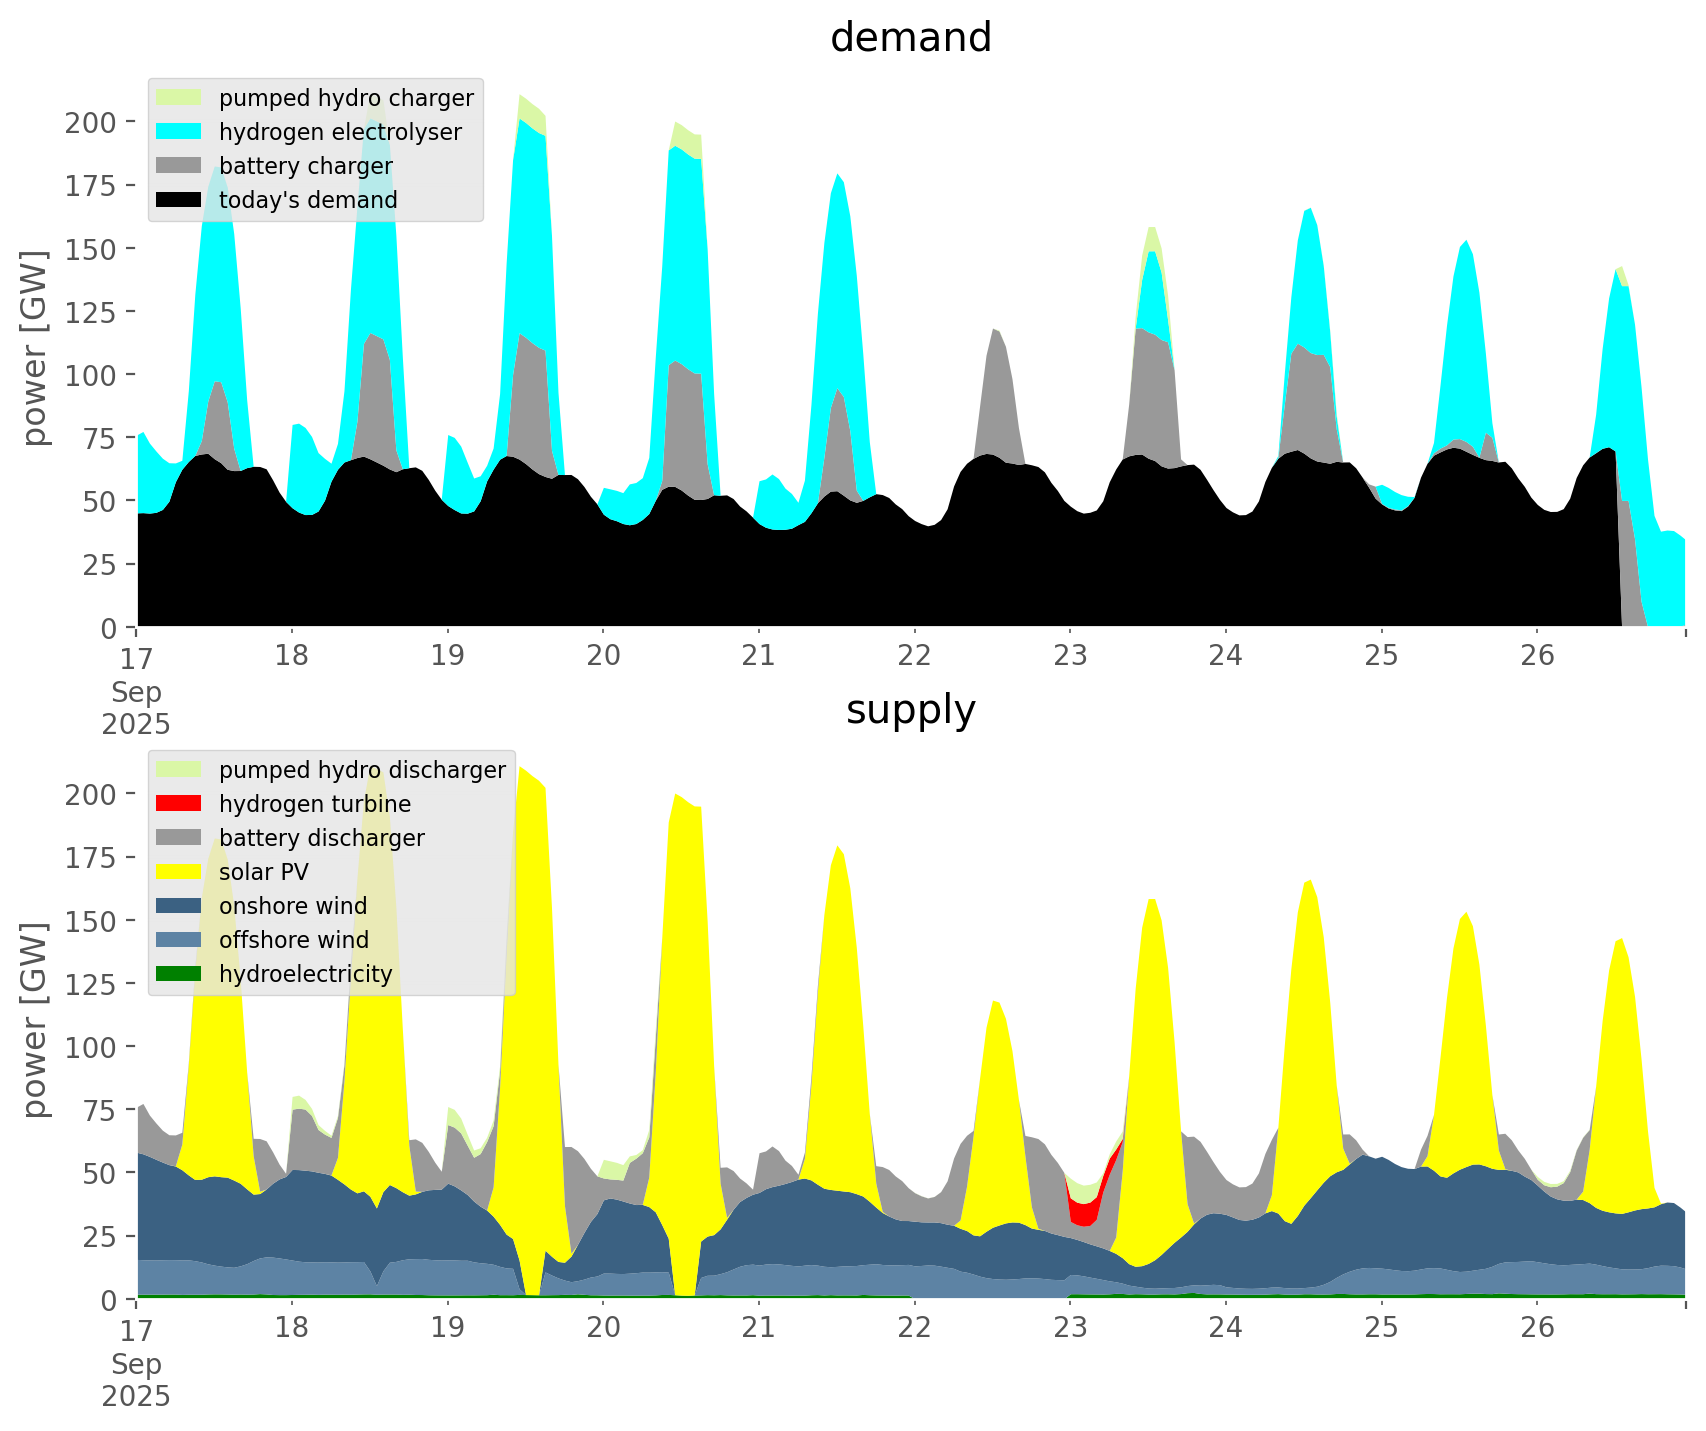Click the pumped hydro discharger legend label

(362, 770)
